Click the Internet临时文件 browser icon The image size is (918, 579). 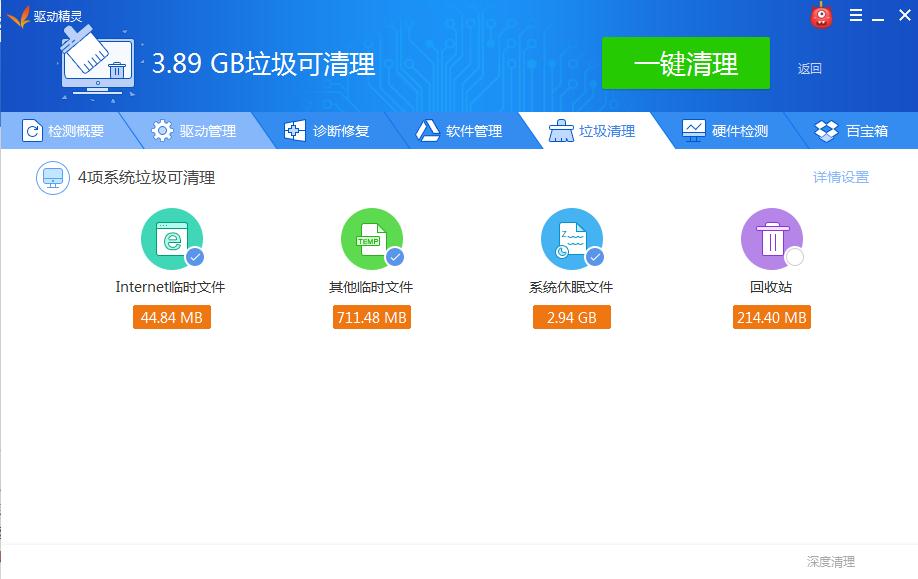coord(172,239)
